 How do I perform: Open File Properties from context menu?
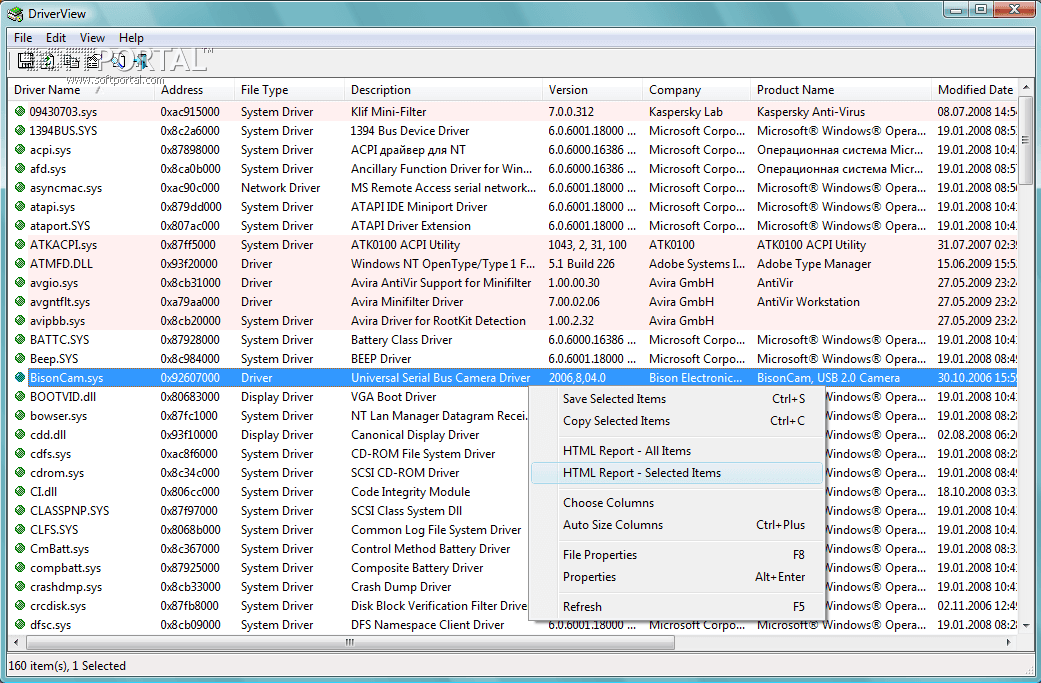coord(677,554)
